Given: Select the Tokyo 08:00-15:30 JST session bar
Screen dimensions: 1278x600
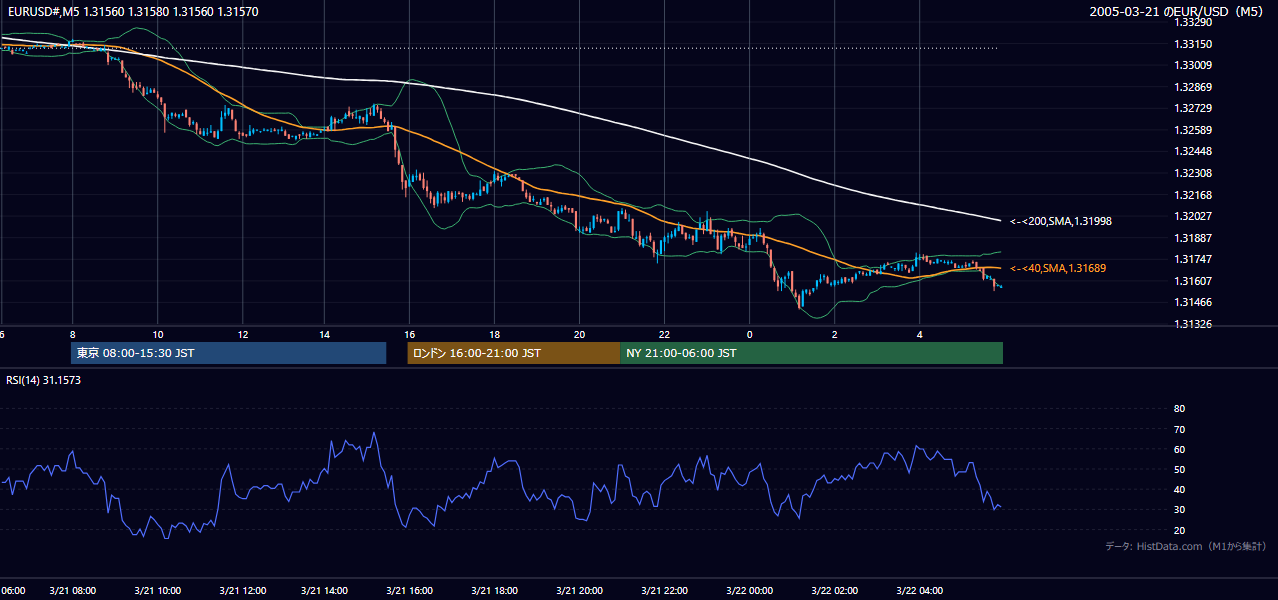Looking at the screenshot, I should [x=228, y=353].
